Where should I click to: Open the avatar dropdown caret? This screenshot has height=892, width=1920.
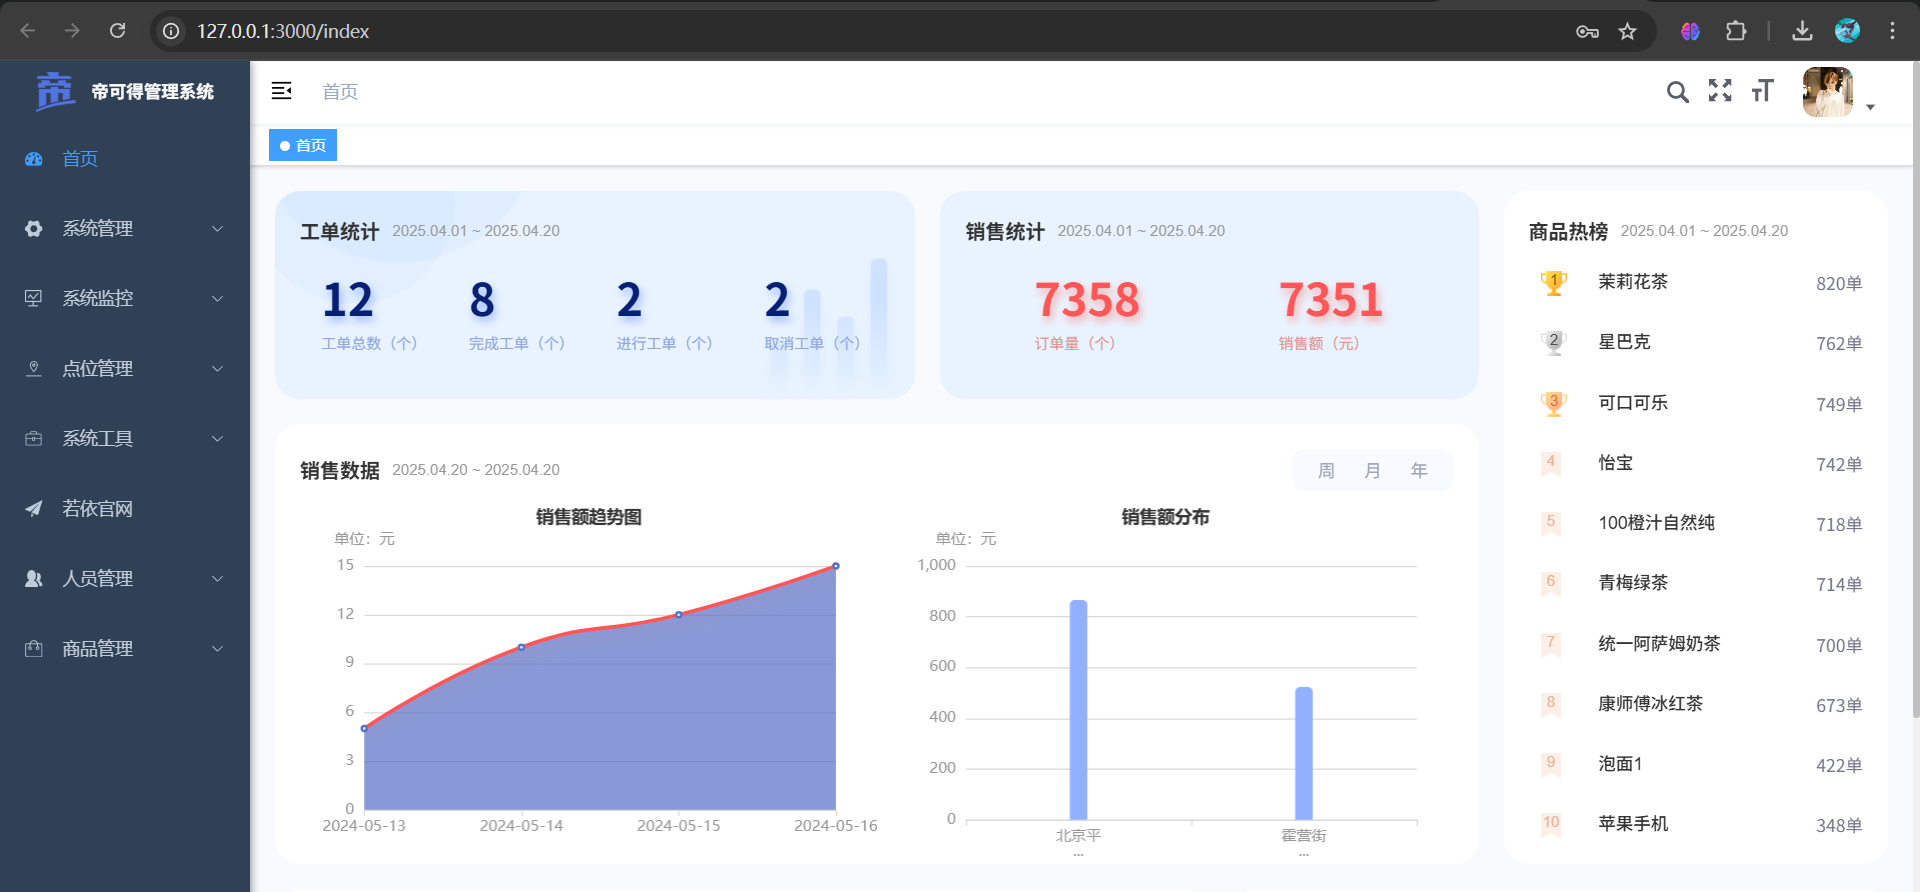1870,107
